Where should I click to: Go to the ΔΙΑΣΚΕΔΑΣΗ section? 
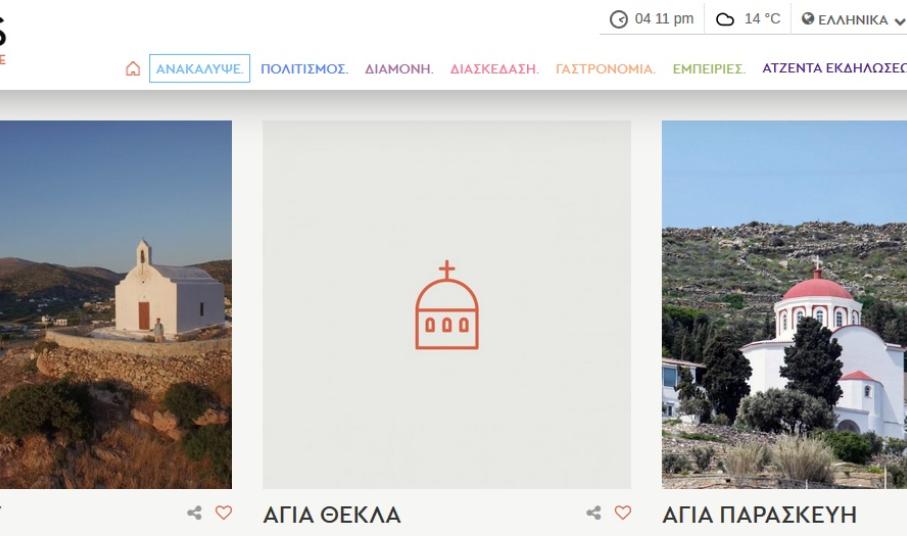[x=494, y=69]
